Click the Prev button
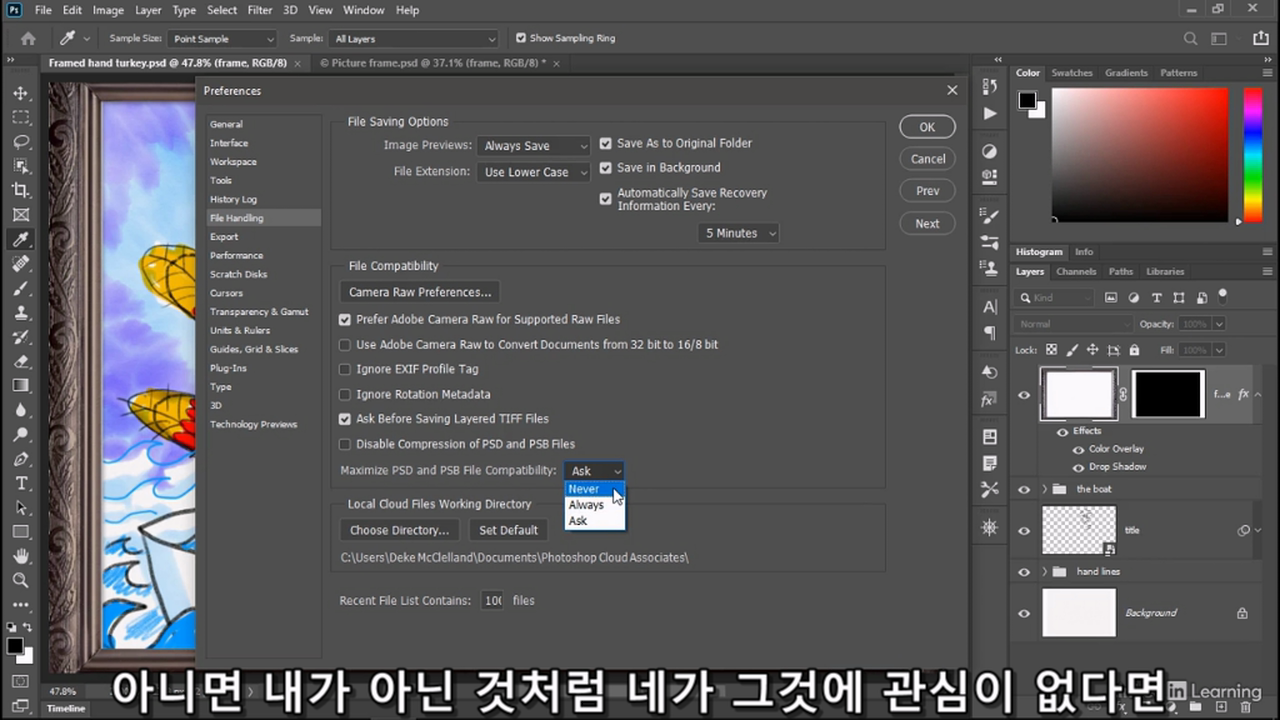1280x720 pixels. 927,191
